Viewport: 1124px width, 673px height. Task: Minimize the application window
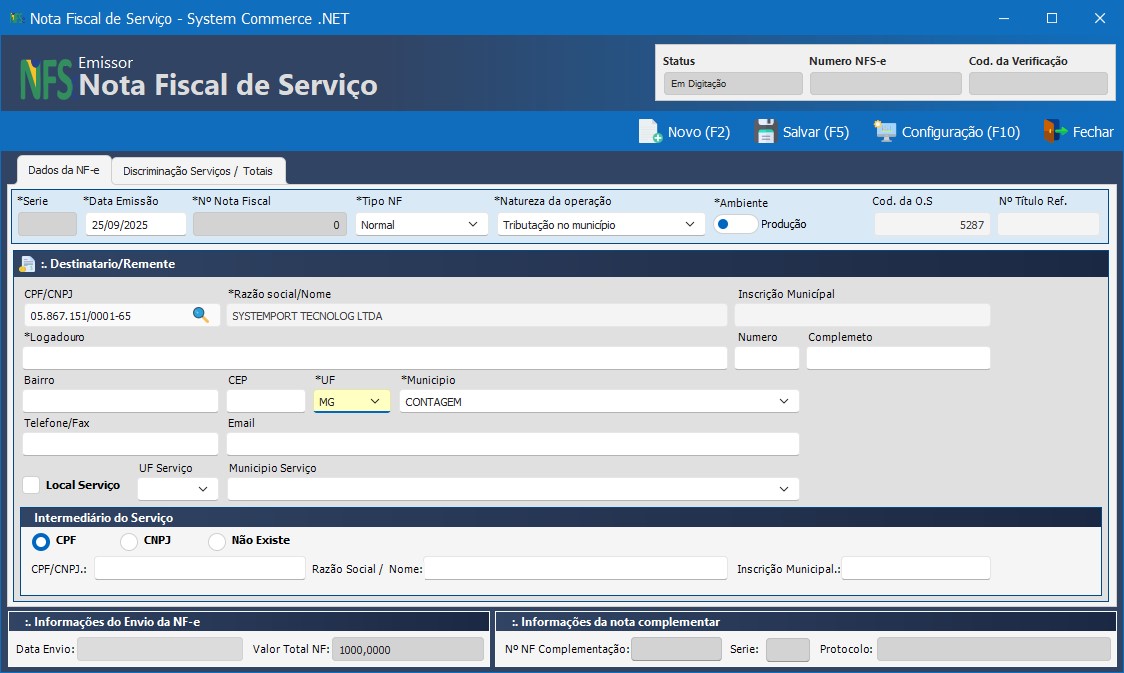[x=1002, y=18]
